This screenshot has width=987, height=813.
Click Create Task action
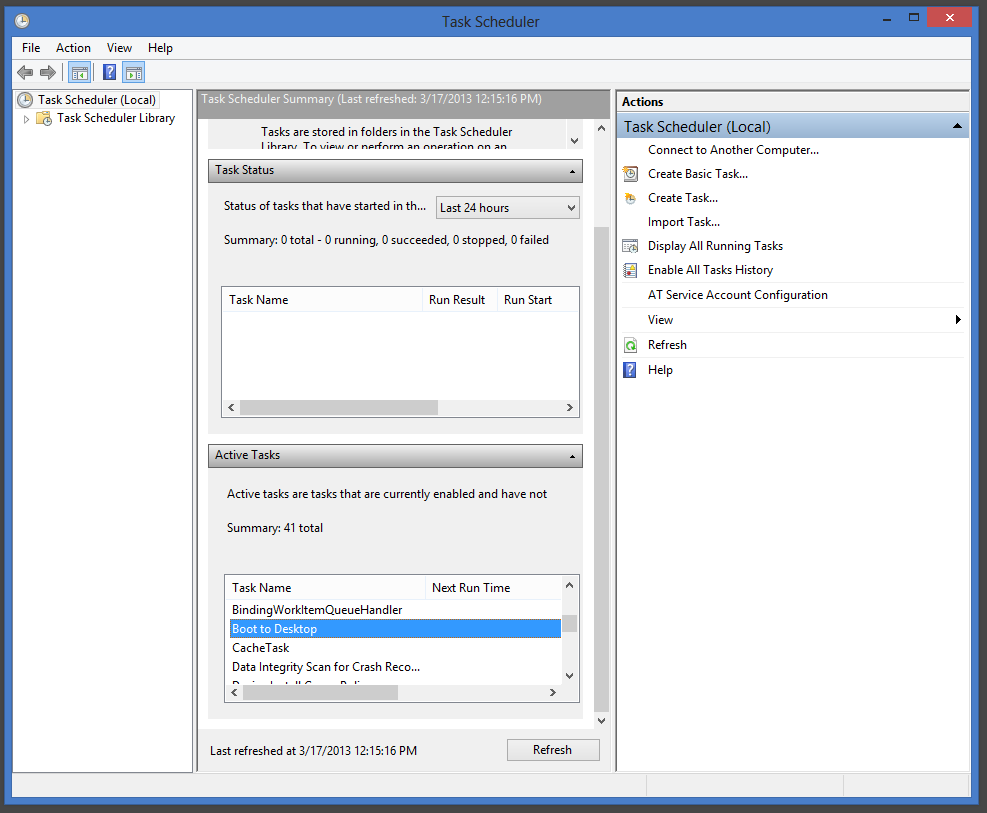(683, 198)
